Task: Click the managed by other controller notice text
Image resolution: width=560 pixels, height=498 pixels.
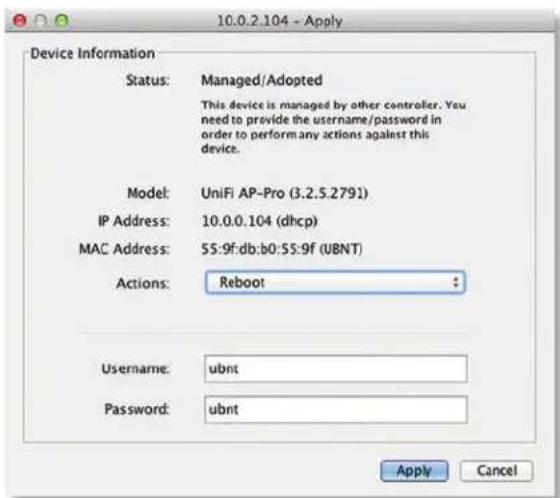Action: tap(333, 127)
